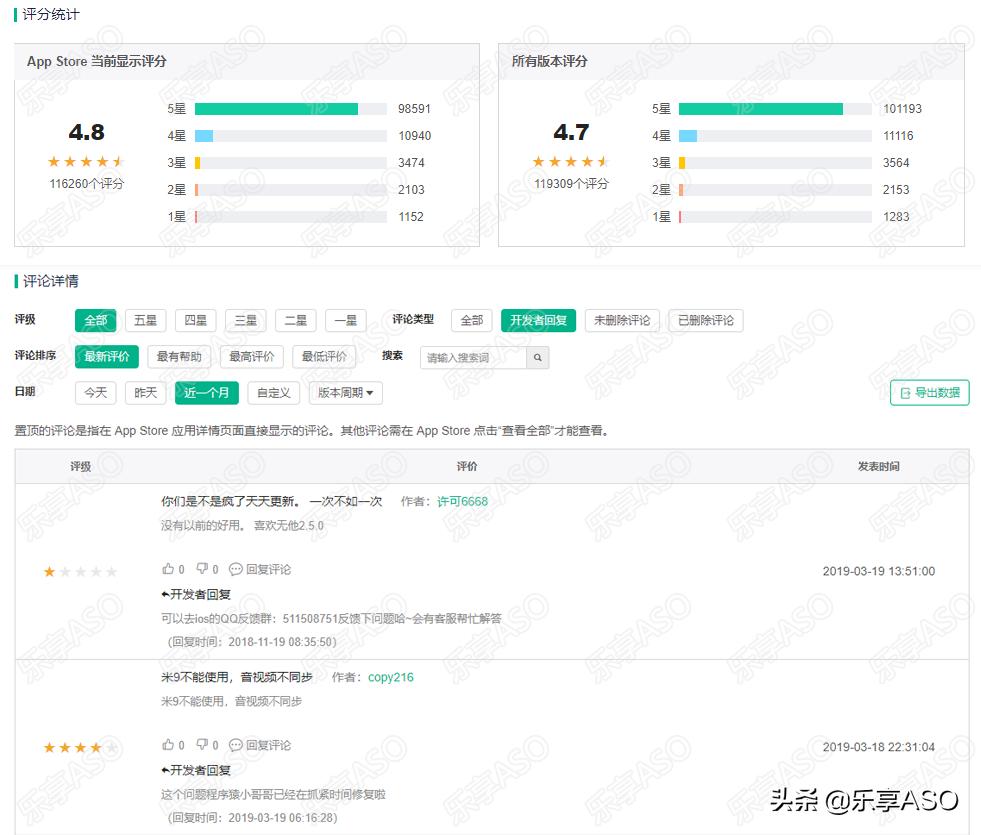Select the 自定义 date option

272,392
